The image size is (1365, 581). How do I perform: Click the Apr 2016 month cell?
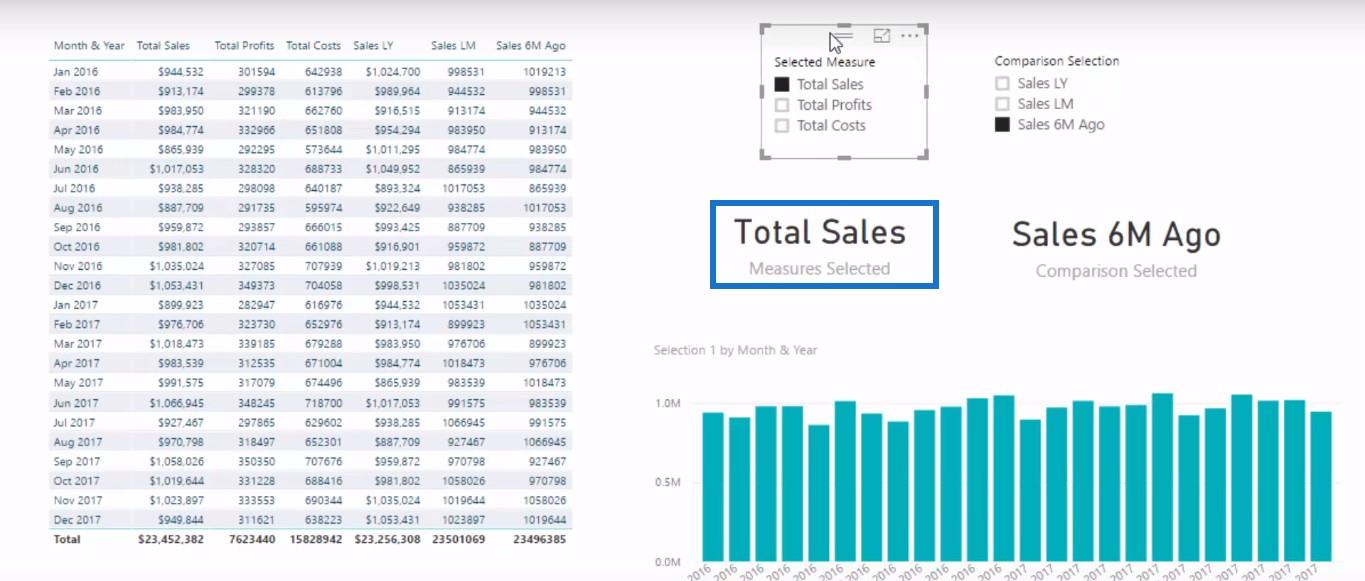(76, 130)
